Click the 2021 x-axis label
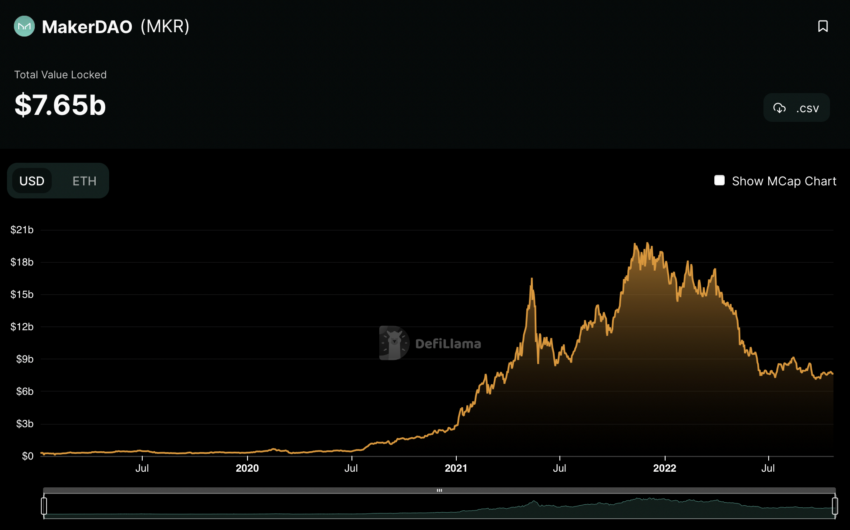Viewport: 850px width, 530px height. pyautogui.click(x=456, y=467)
